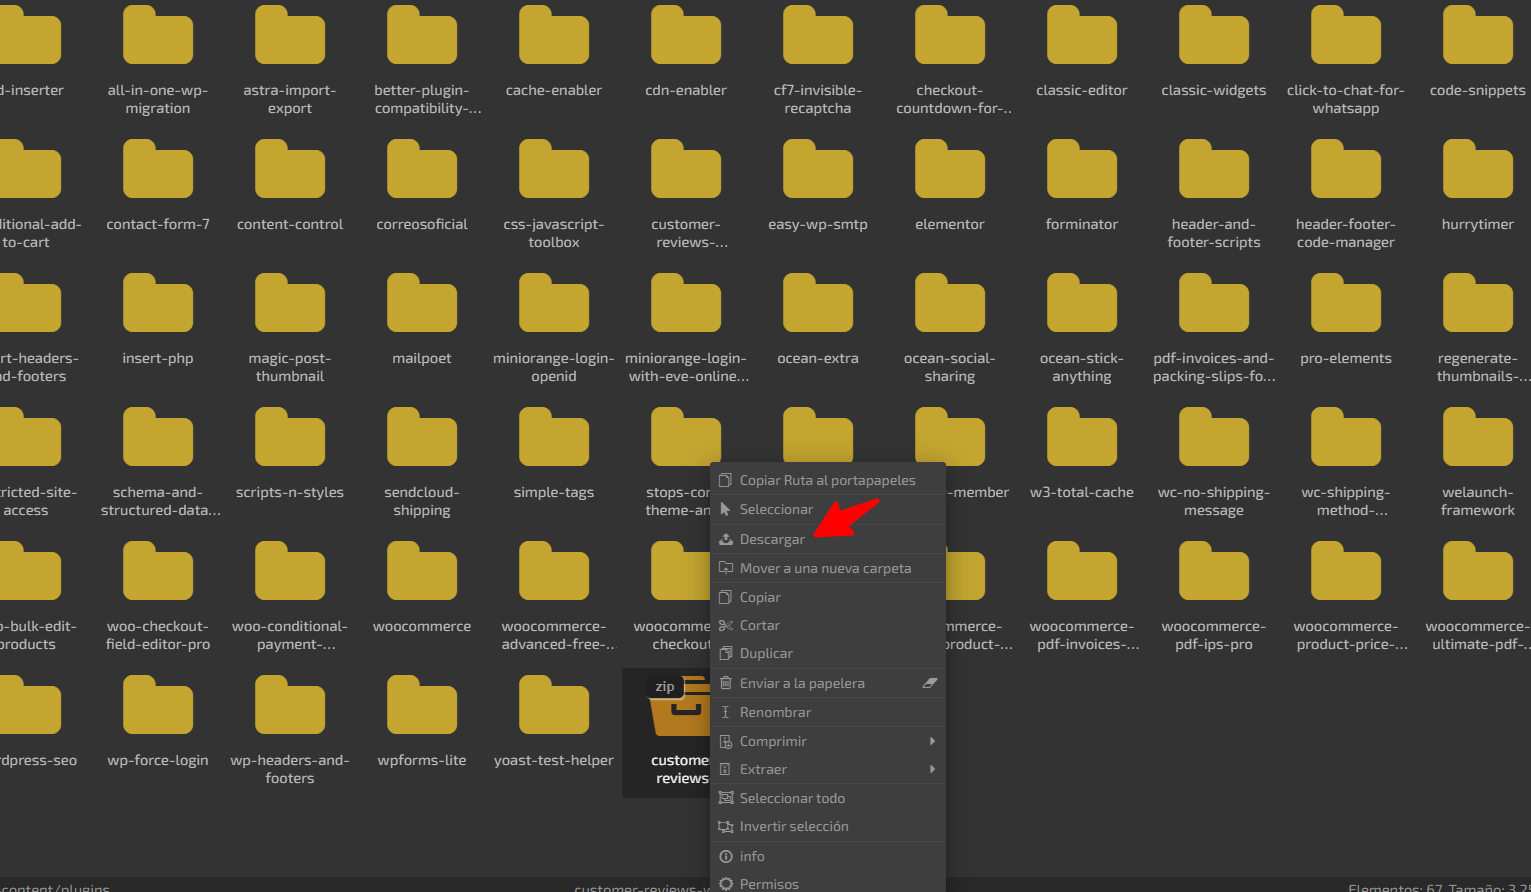This screenshot has height=892, width=1531.
Task: Open info from the context menu
Action: [828, 856]
